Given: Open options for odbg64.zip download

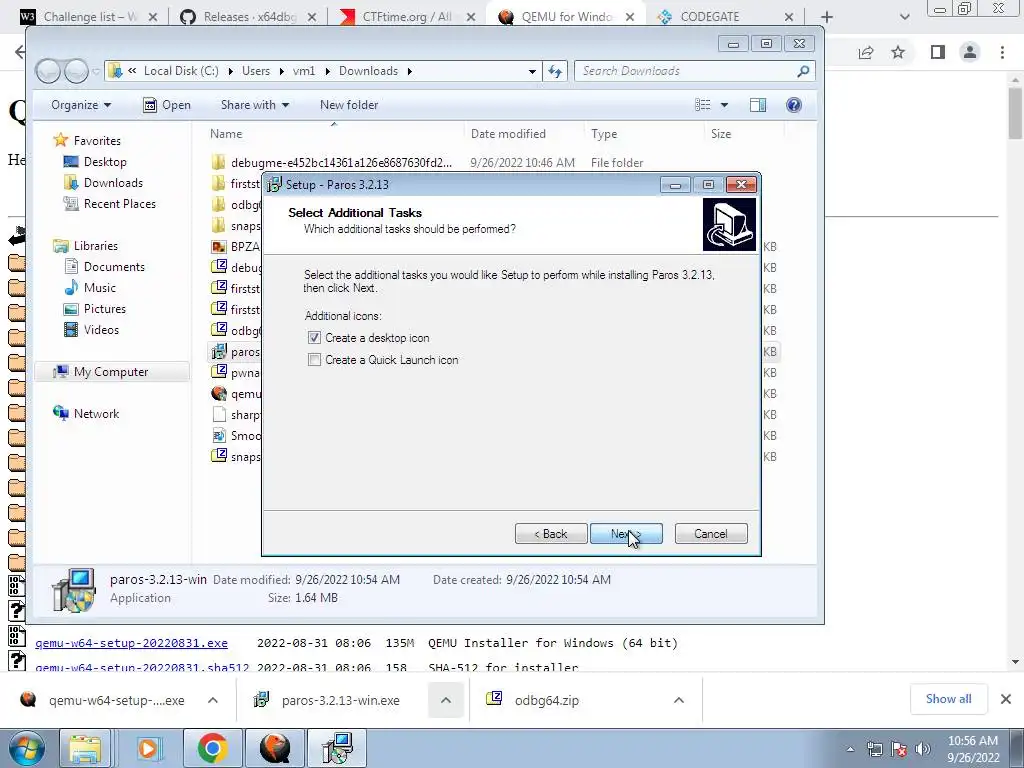Looking at the screenshot, I should pyautogui.click(x=679, y=700).
